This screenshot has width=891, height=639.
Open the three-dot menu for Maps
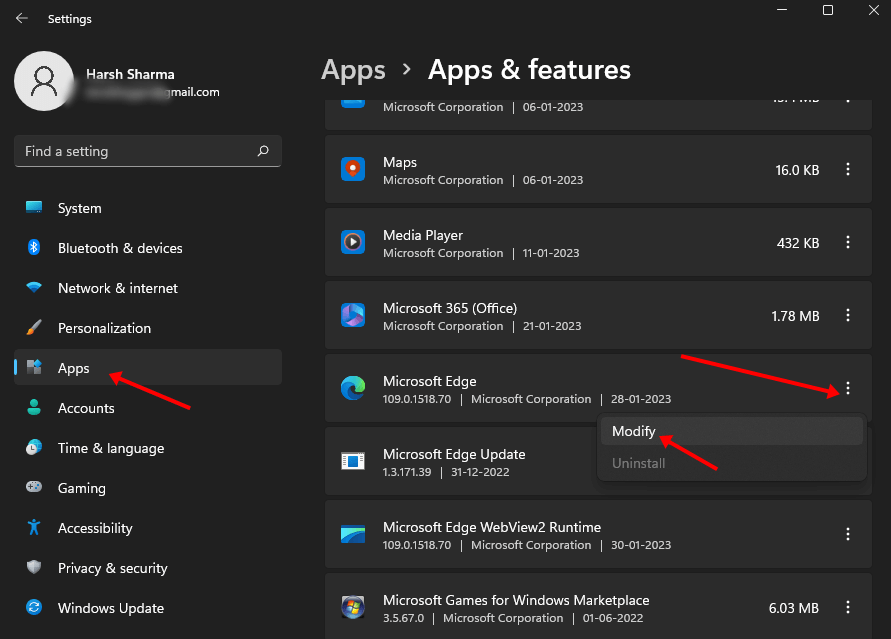click(848, 170)
